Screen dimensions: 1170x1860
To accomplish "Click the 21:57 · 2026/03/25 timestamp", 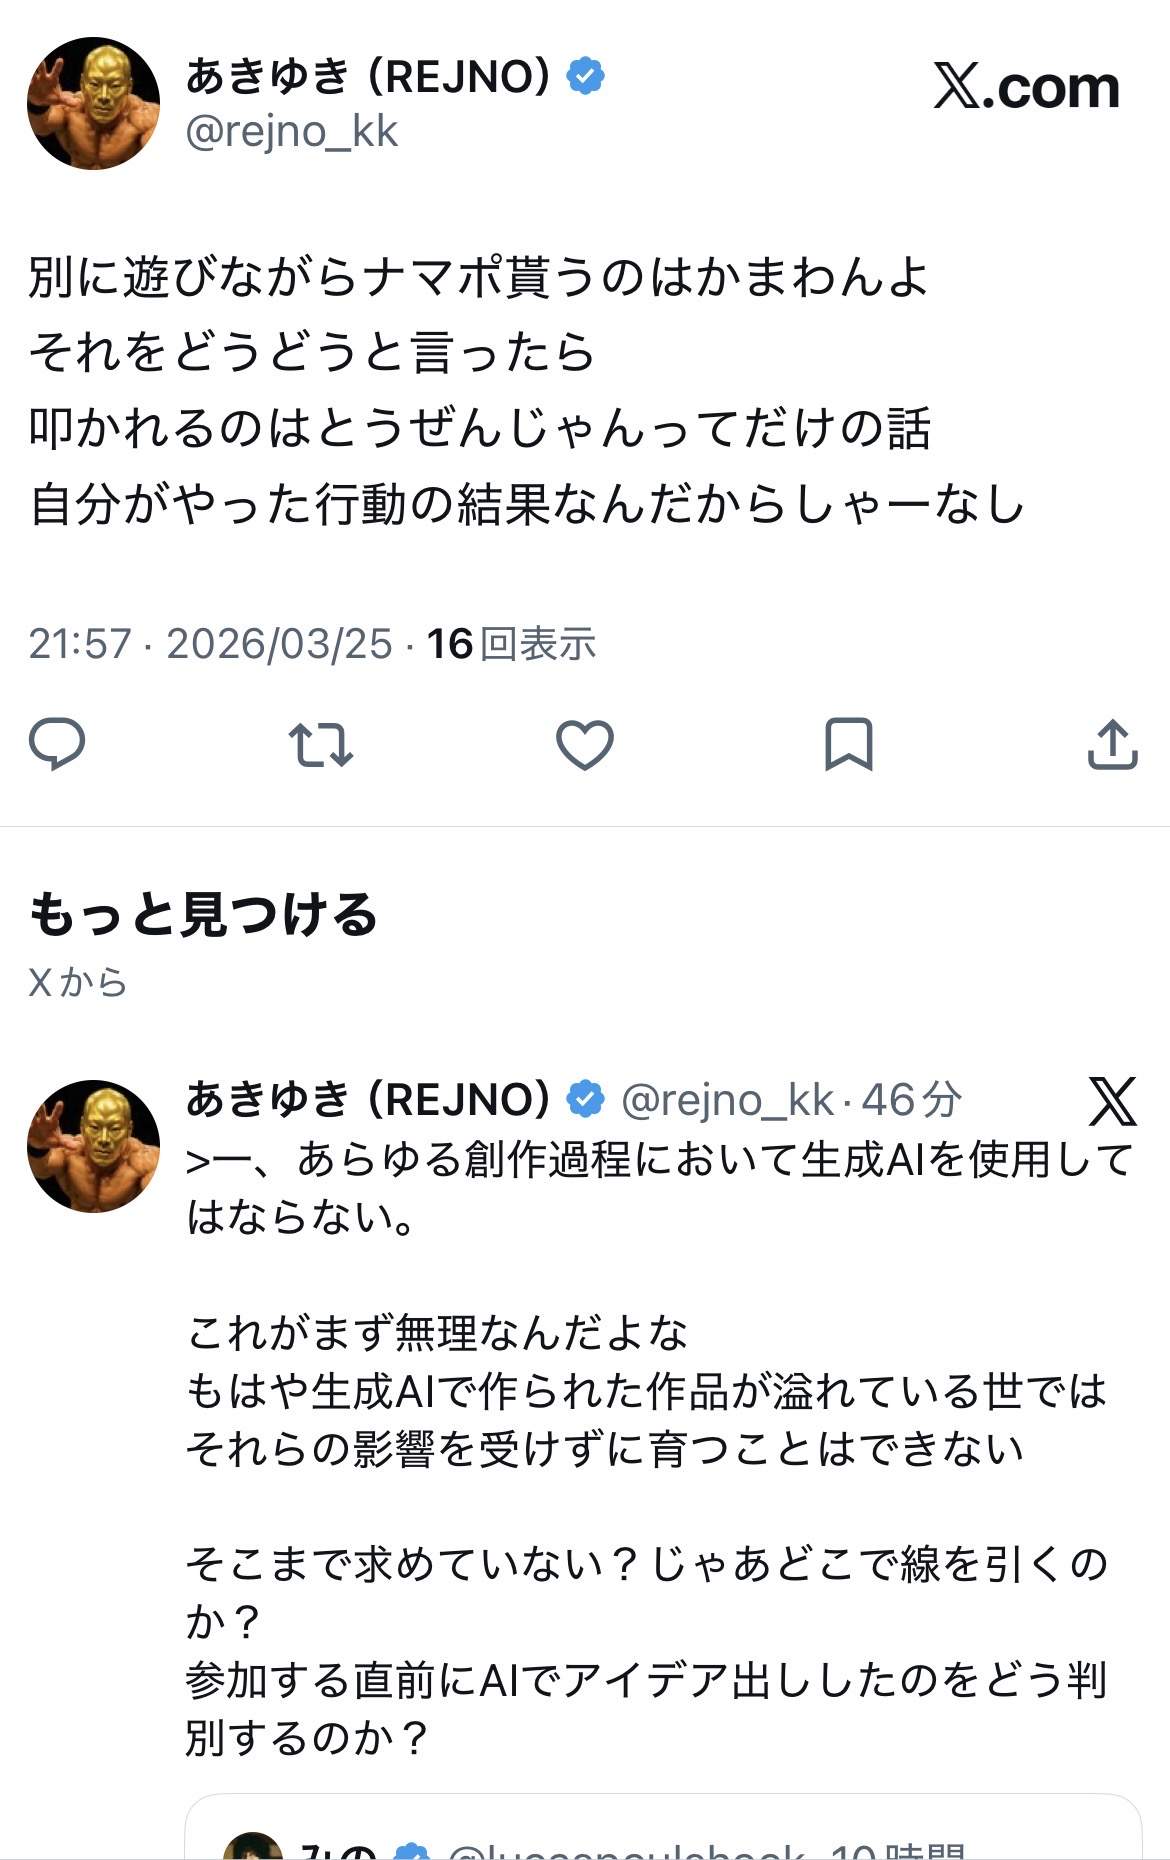I will [210, 644].
